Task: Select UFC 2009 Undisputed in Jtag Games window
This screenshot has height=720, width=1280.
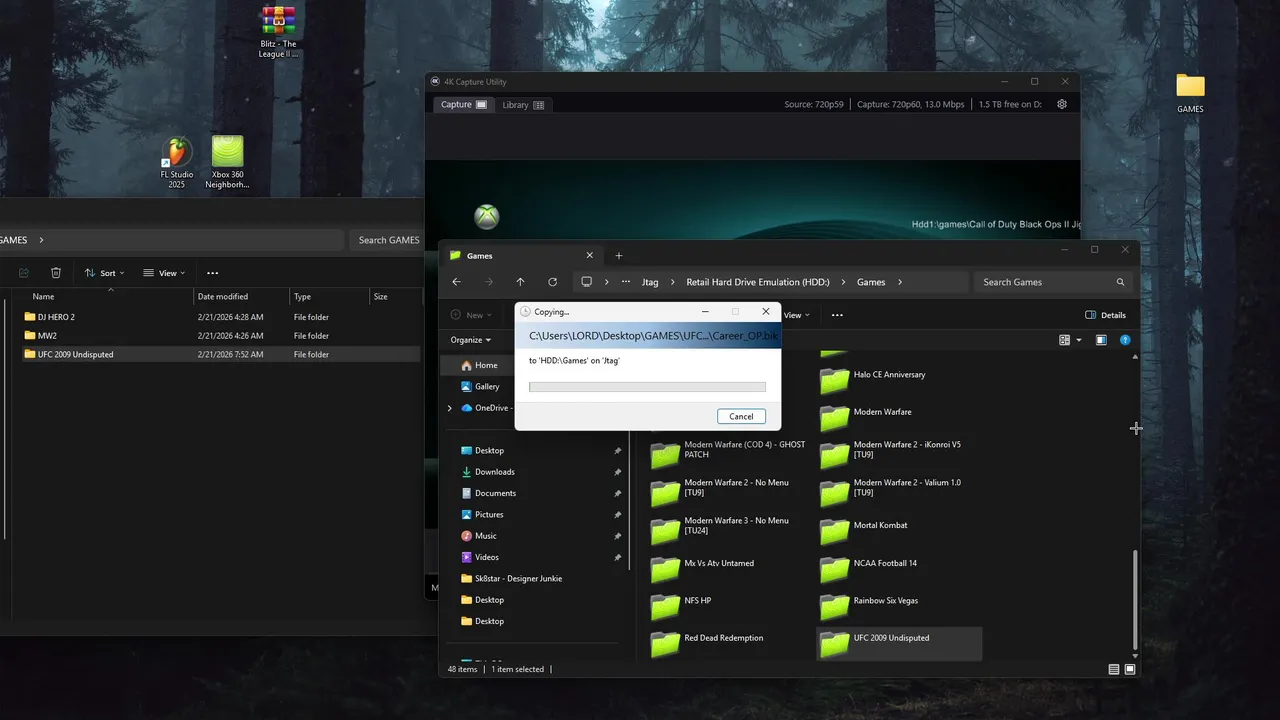Action: (x=898, y=643)
